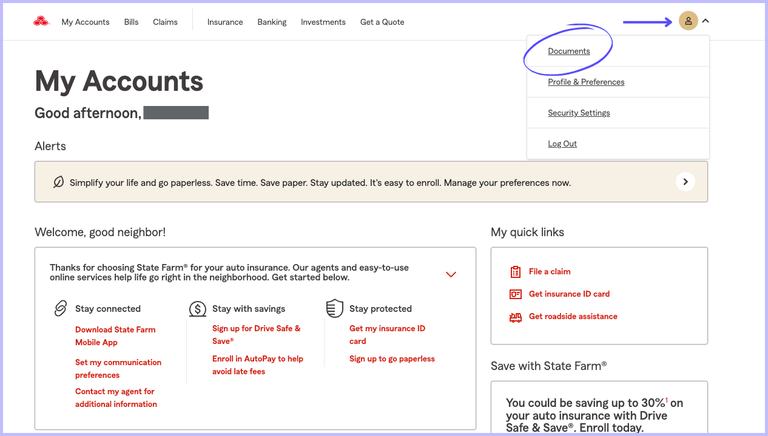This screenshot has height=436, width=768.
Task: Click the My Accounts page heading
Action: tap(119, 81)
